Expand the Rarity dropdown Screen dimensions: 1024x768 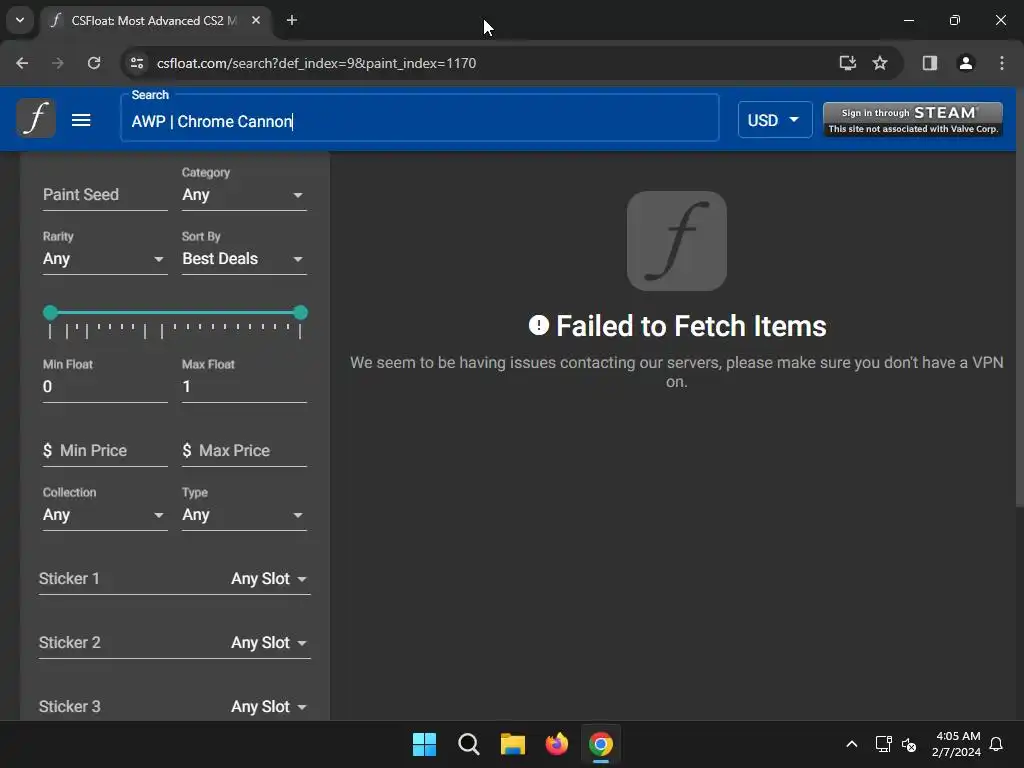click(105, 259)
